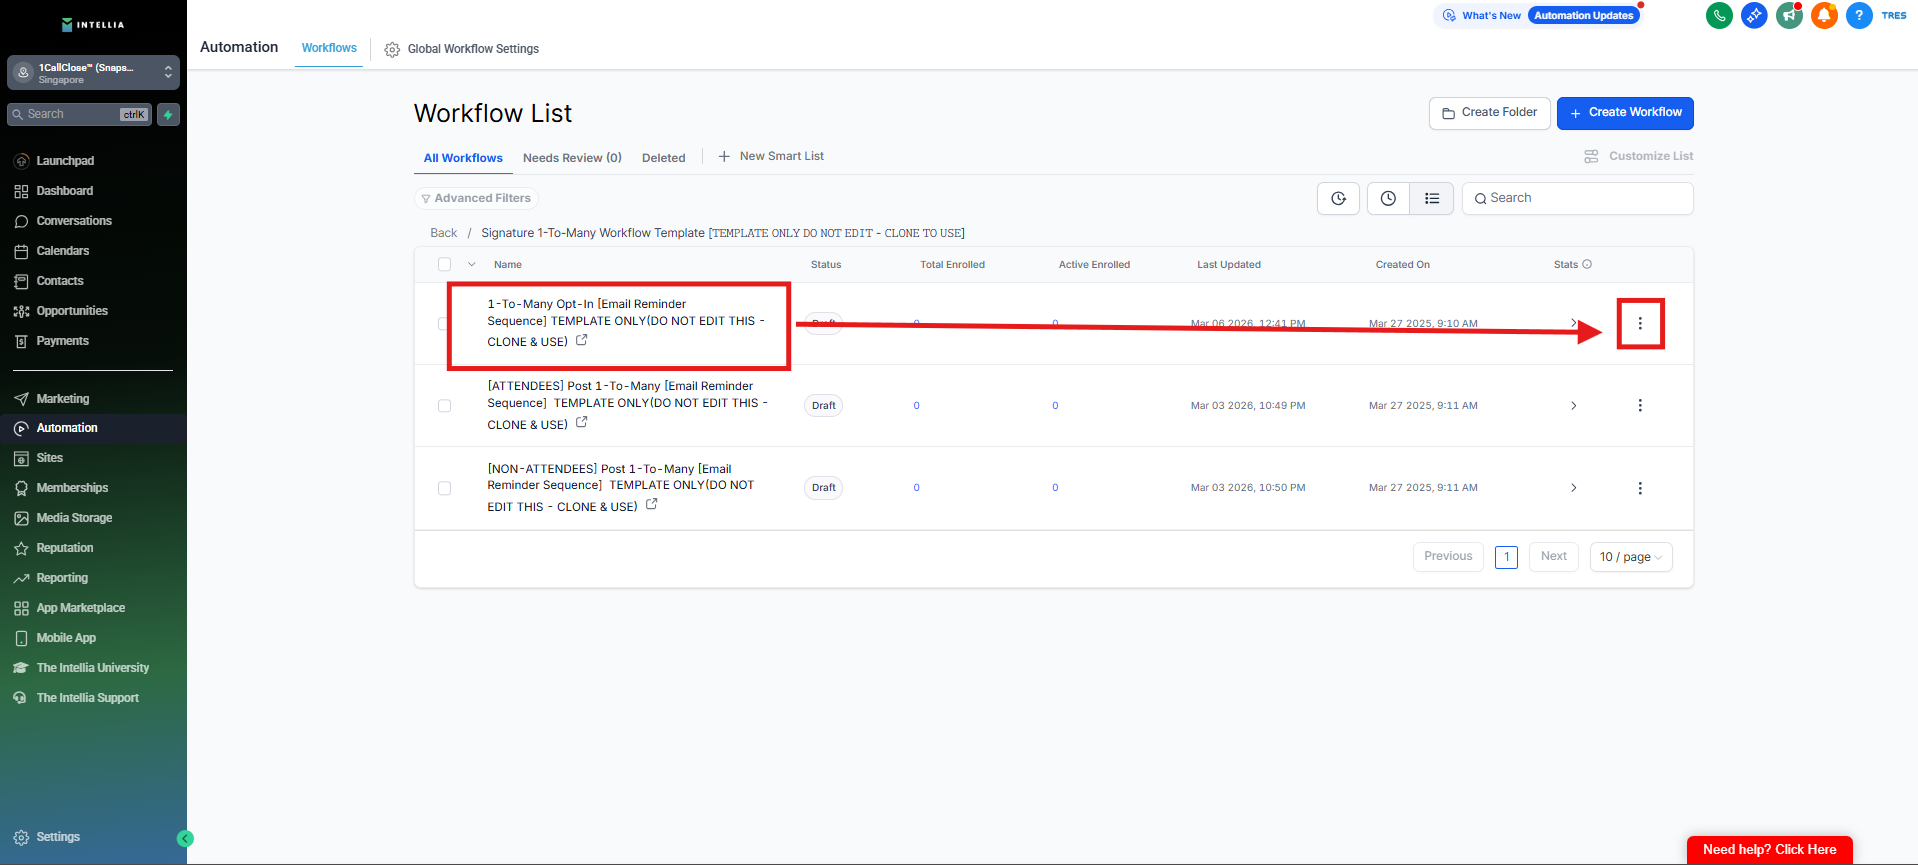This screenshot has width=1918, height=865.
Task: Click the Create Workflow button
Action: coord(1624,113)
